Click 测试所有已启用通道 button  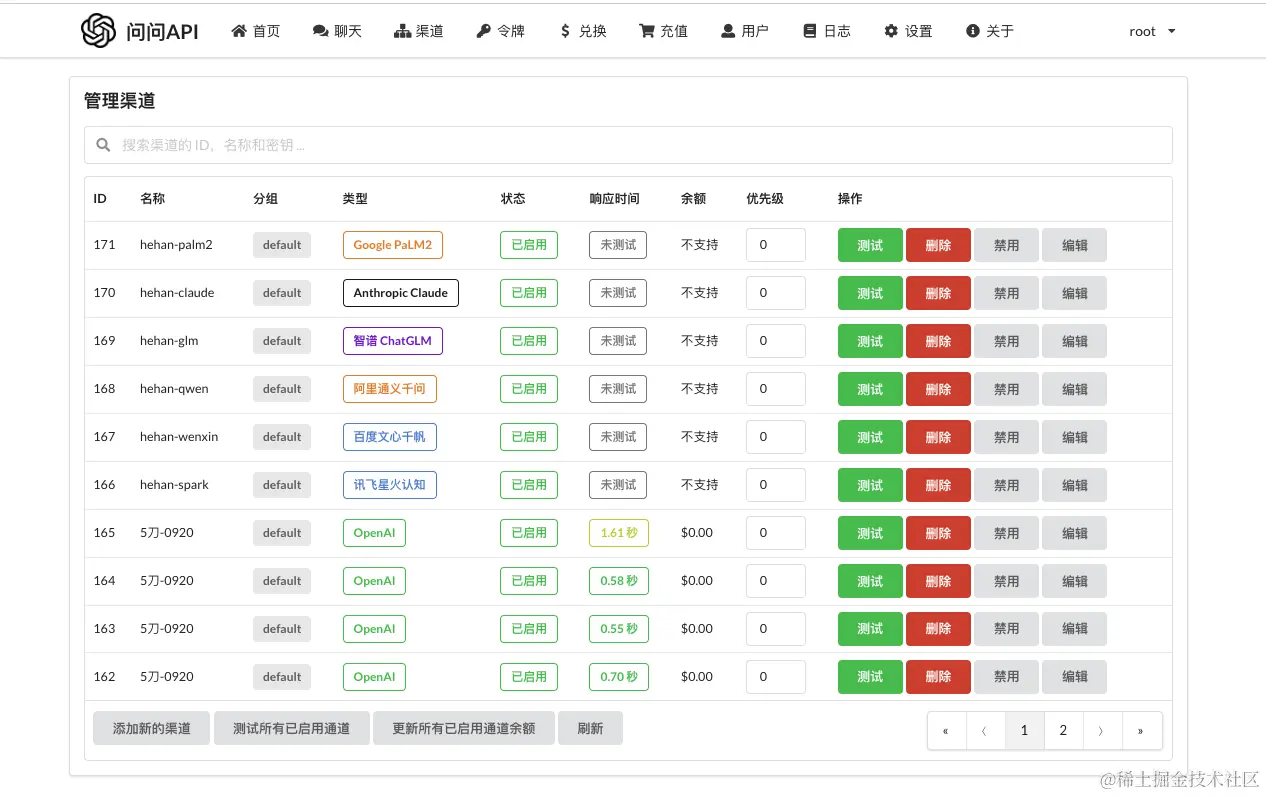(x=292, y=729)
